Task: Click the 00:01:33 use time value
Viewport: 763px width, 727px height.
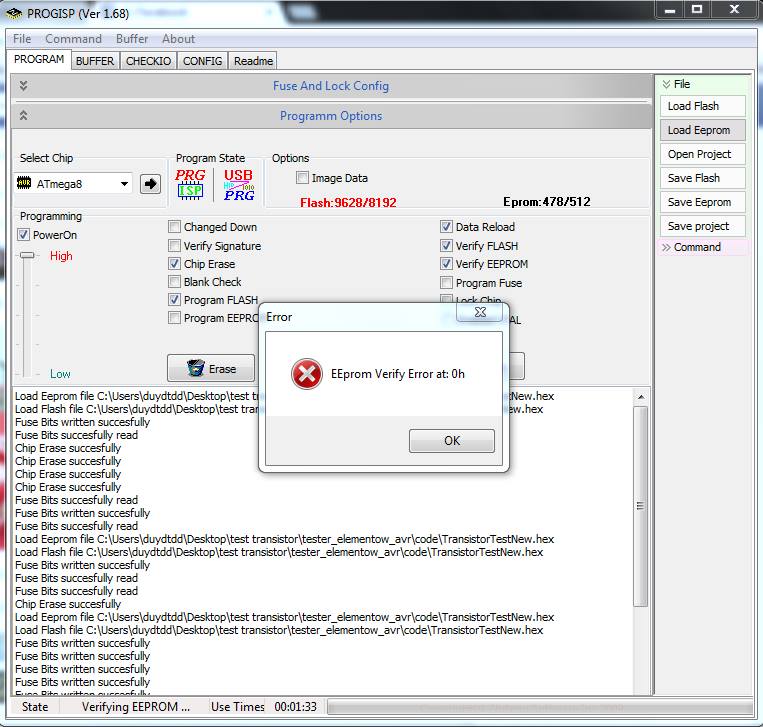Action: (x=295, y=707)
